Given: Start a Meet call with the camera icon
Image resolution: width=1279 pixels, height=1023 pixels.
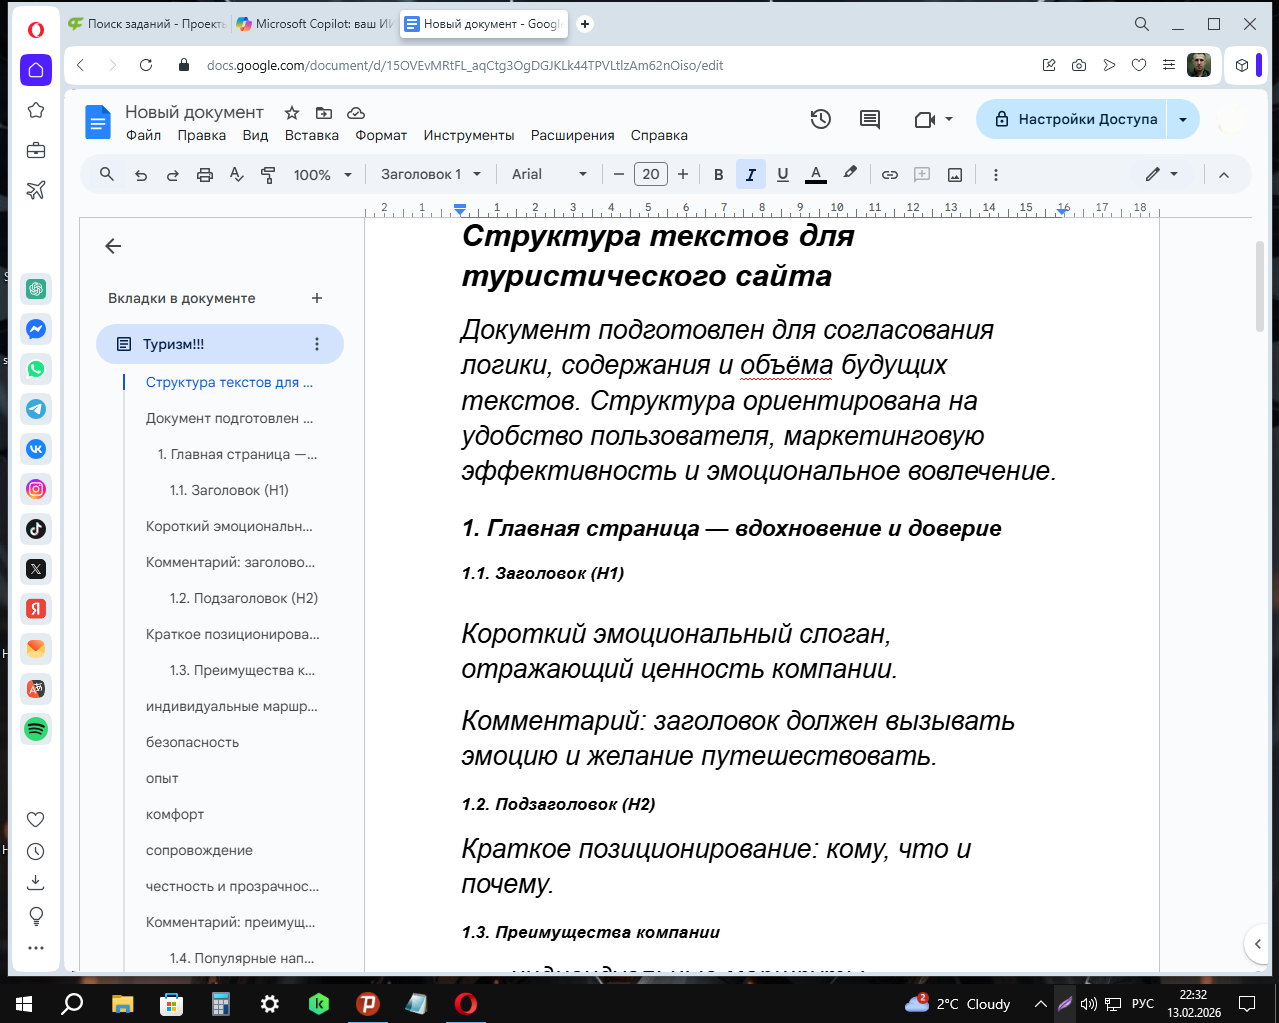Looking at the screenshot, I should [926, 118].
